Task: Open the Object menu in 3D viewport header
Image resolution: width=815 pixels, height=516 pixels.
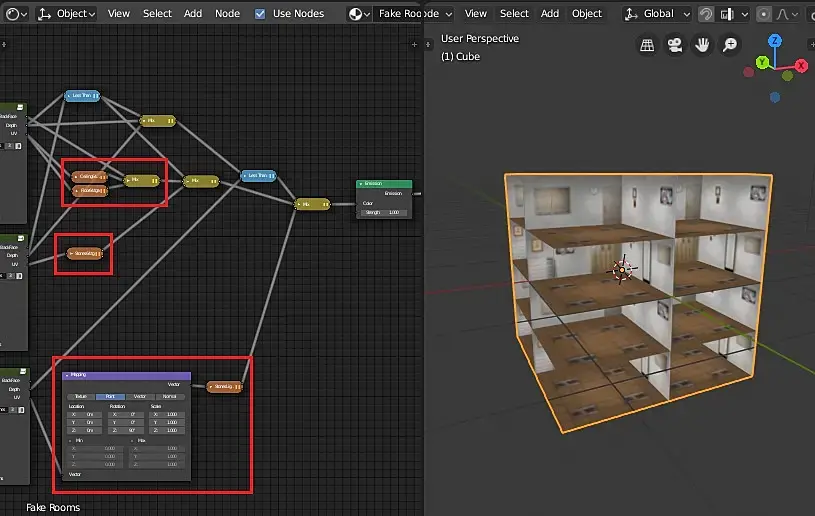Action: point(587,14)
